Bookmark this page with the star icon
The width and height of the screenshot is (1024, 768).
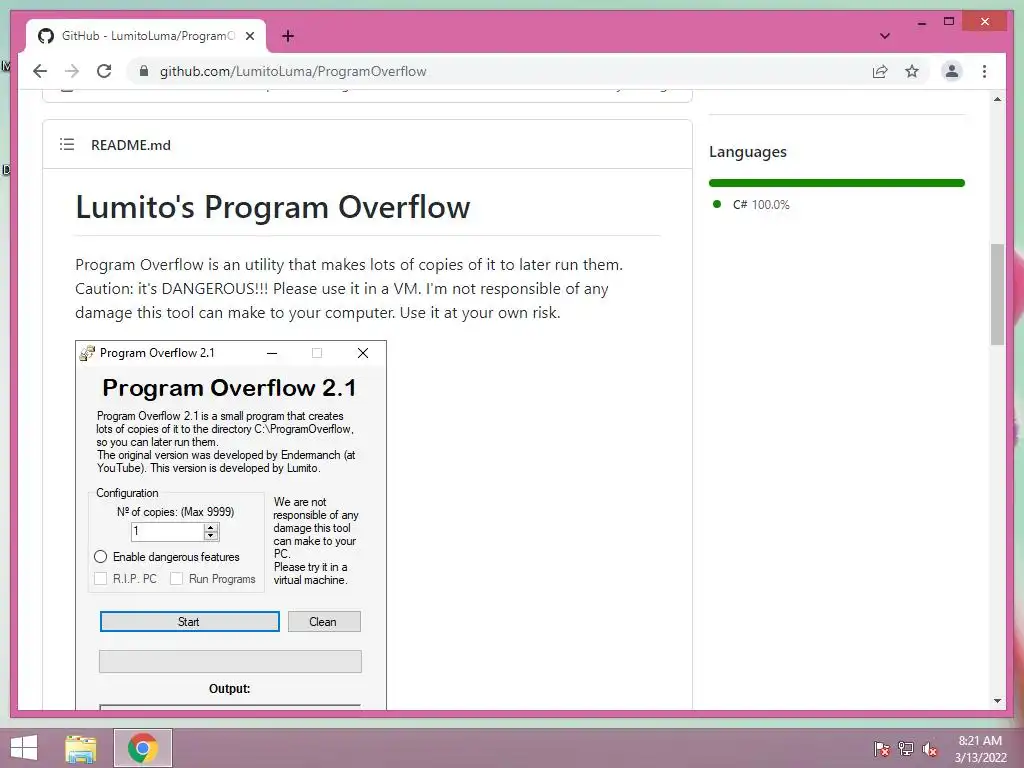click(912, 71)
